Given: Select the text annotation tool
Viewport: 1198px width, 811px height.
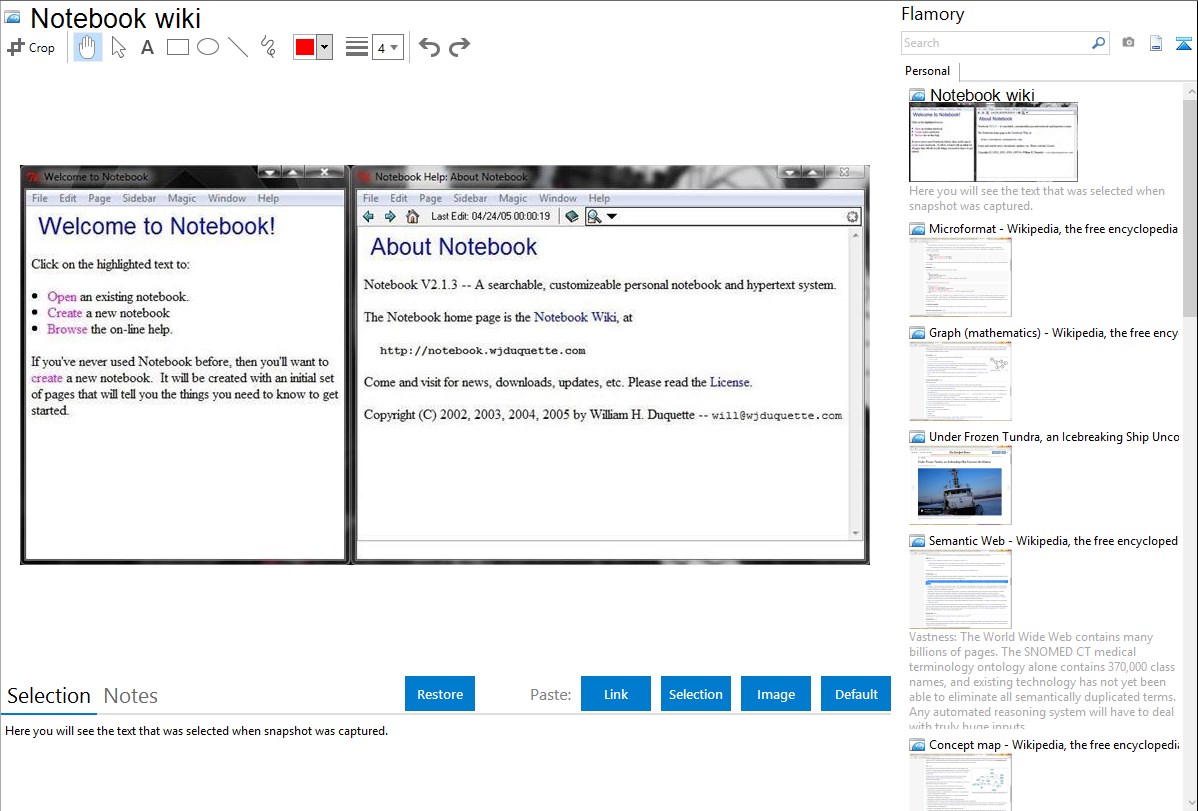Looking at the screenshot, I should coord(147,47).
